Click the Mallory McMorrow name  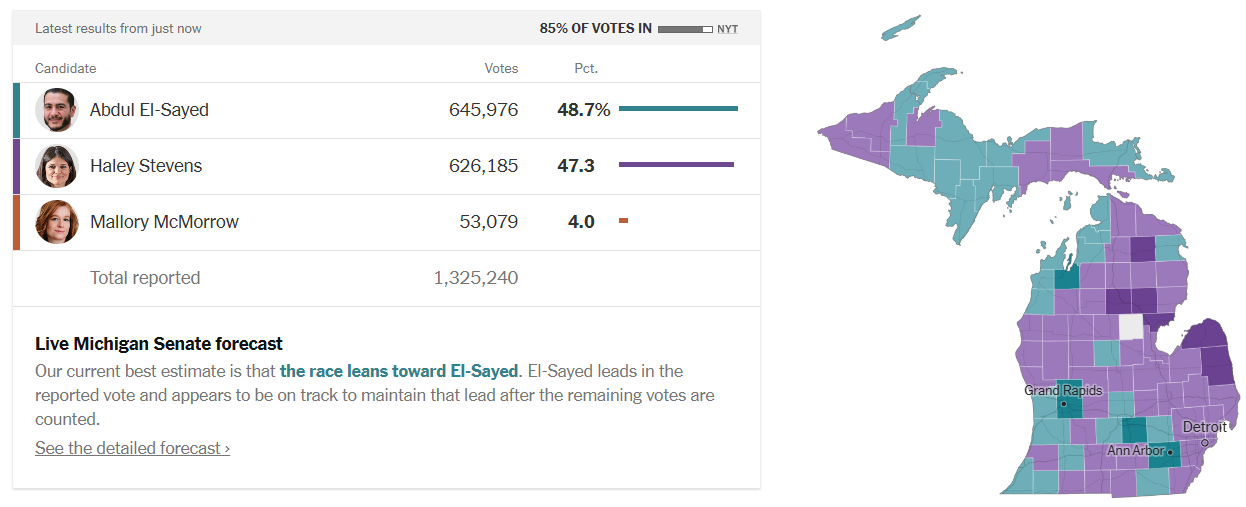164,222
